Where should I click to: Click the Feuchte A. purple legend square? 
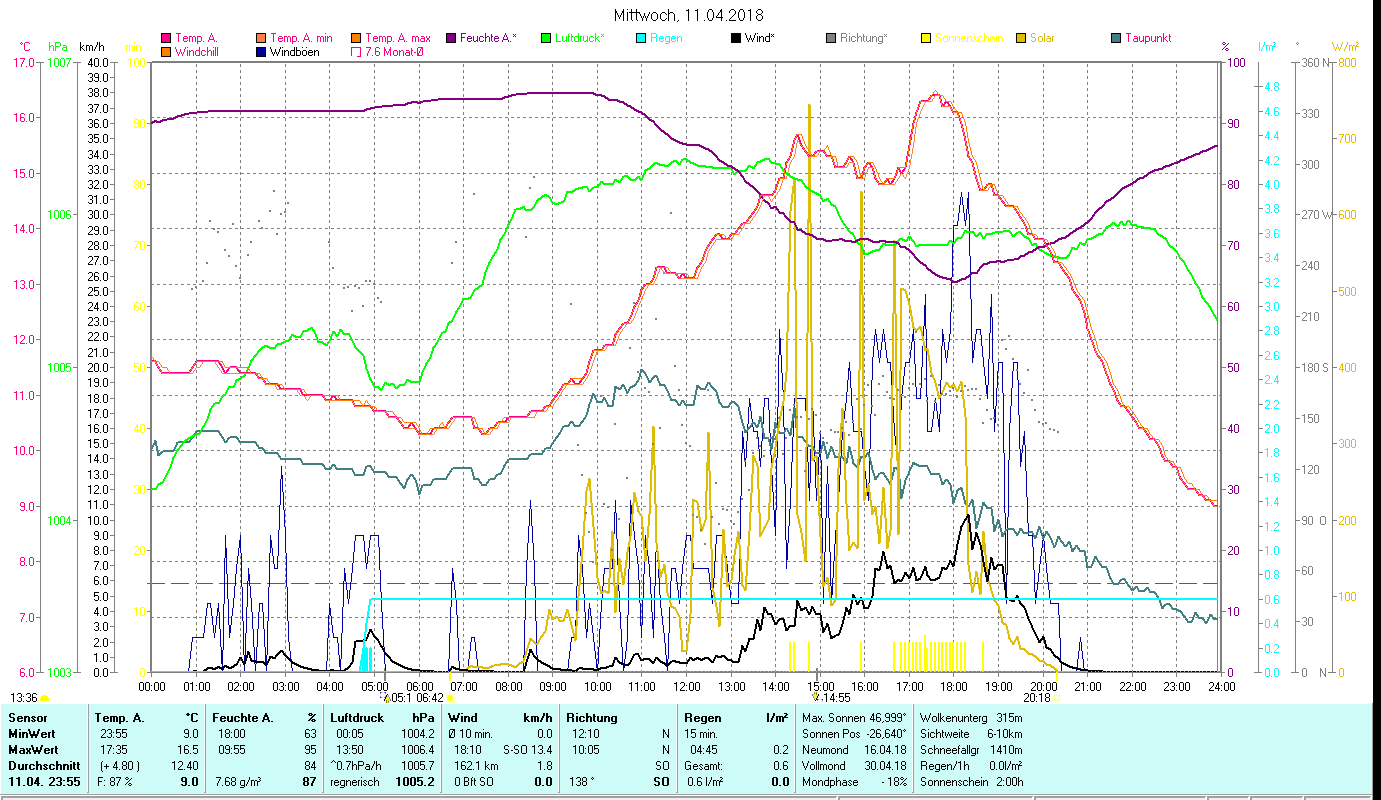point(451,39)
